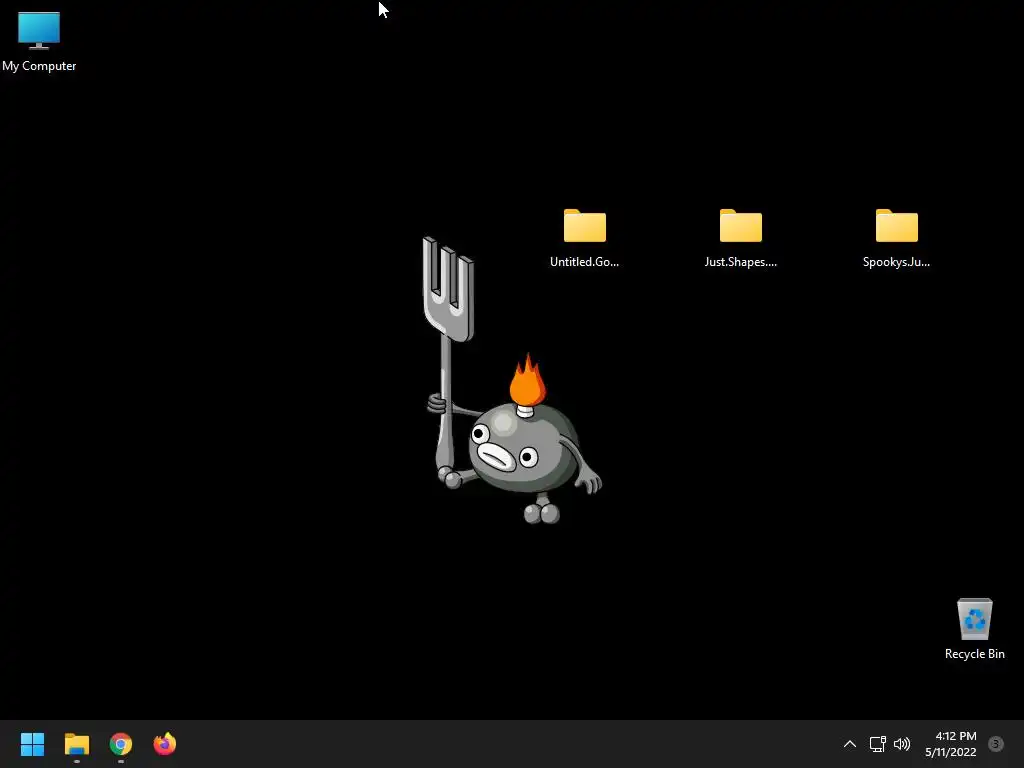
Task: Open the 4:12 PM clock and calendar
Action: 951,744
